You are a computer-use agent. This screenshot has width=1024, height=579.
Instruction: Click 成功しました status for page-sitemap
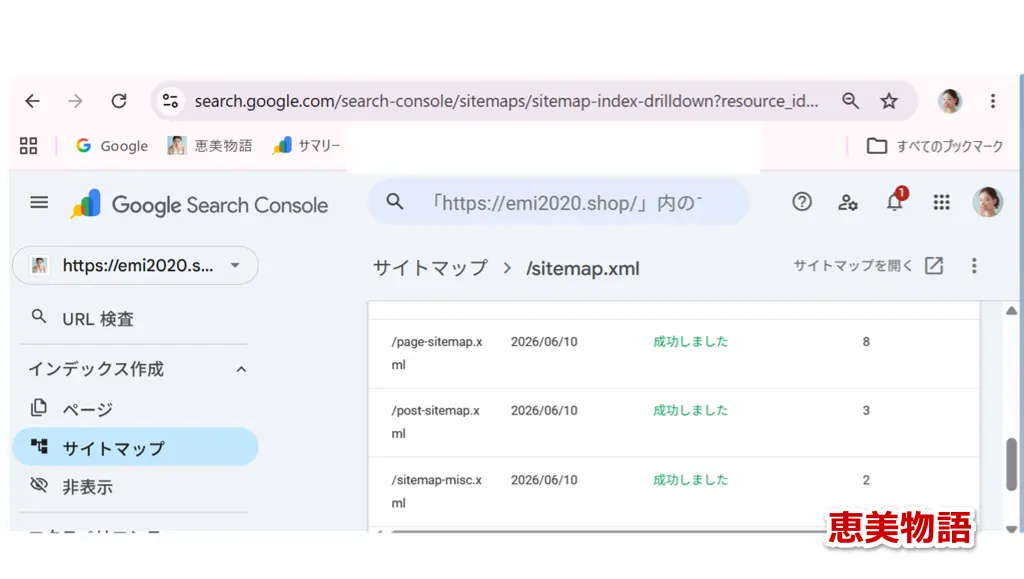click(x=690, y=341)
